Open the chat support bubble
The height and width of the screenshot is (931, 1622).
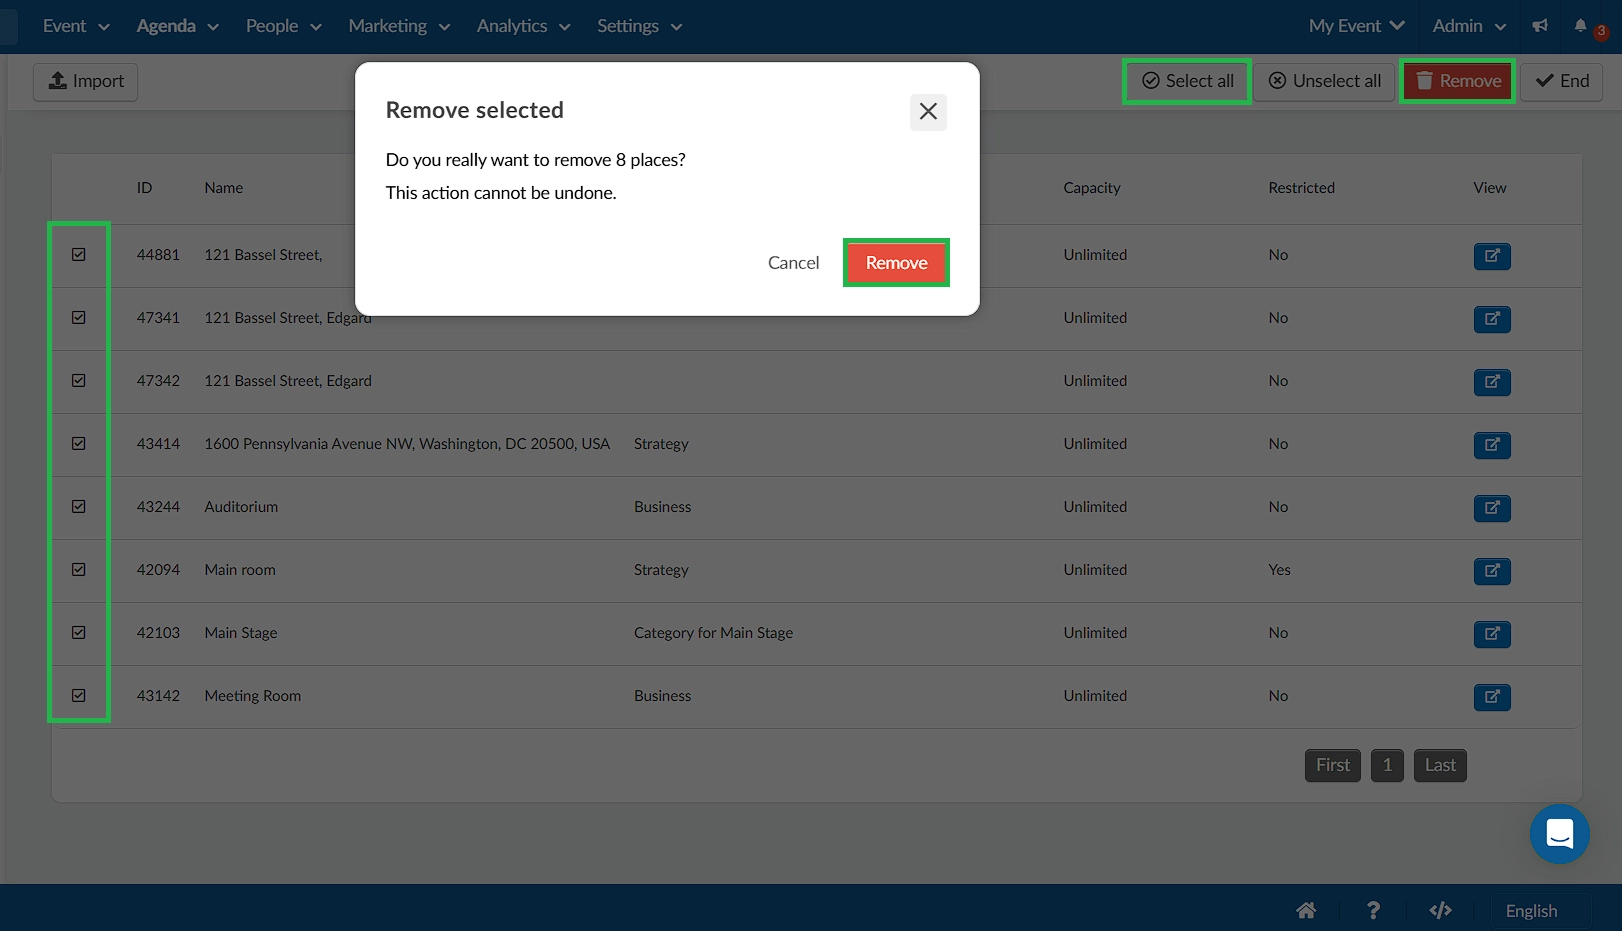tap(1560, 834)
